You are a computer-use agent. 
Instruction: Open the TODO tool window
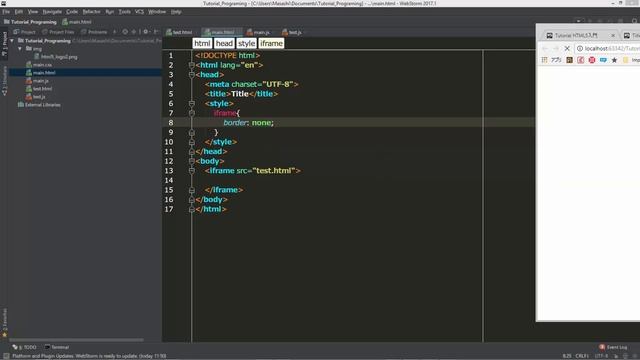25,347
